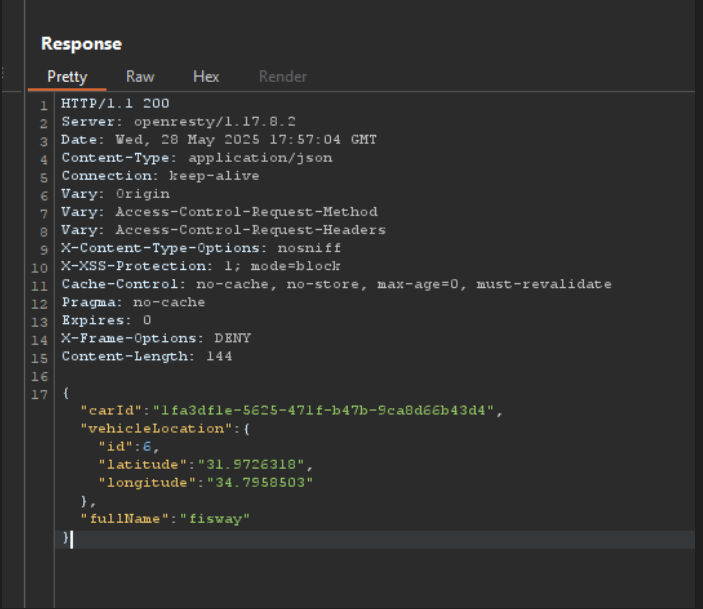Click the longitude value 34.7958503
Image resolution: width=703 pixels, height=609 pixels.
tap(260, 483)
